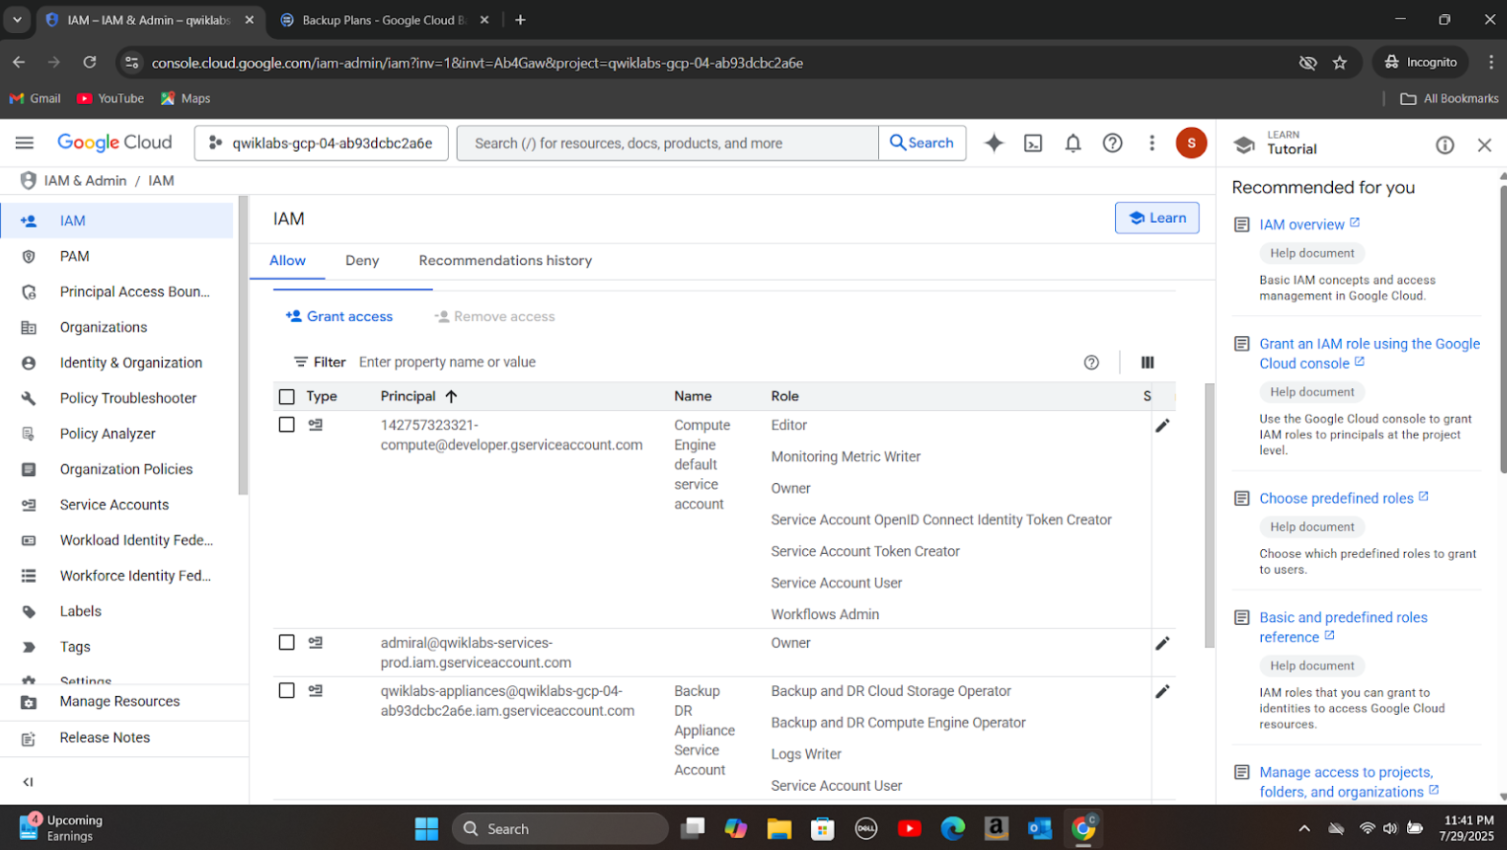
Task: Open the Recommendations history tab
Action: pyautogui.click(x=505, y=261)
